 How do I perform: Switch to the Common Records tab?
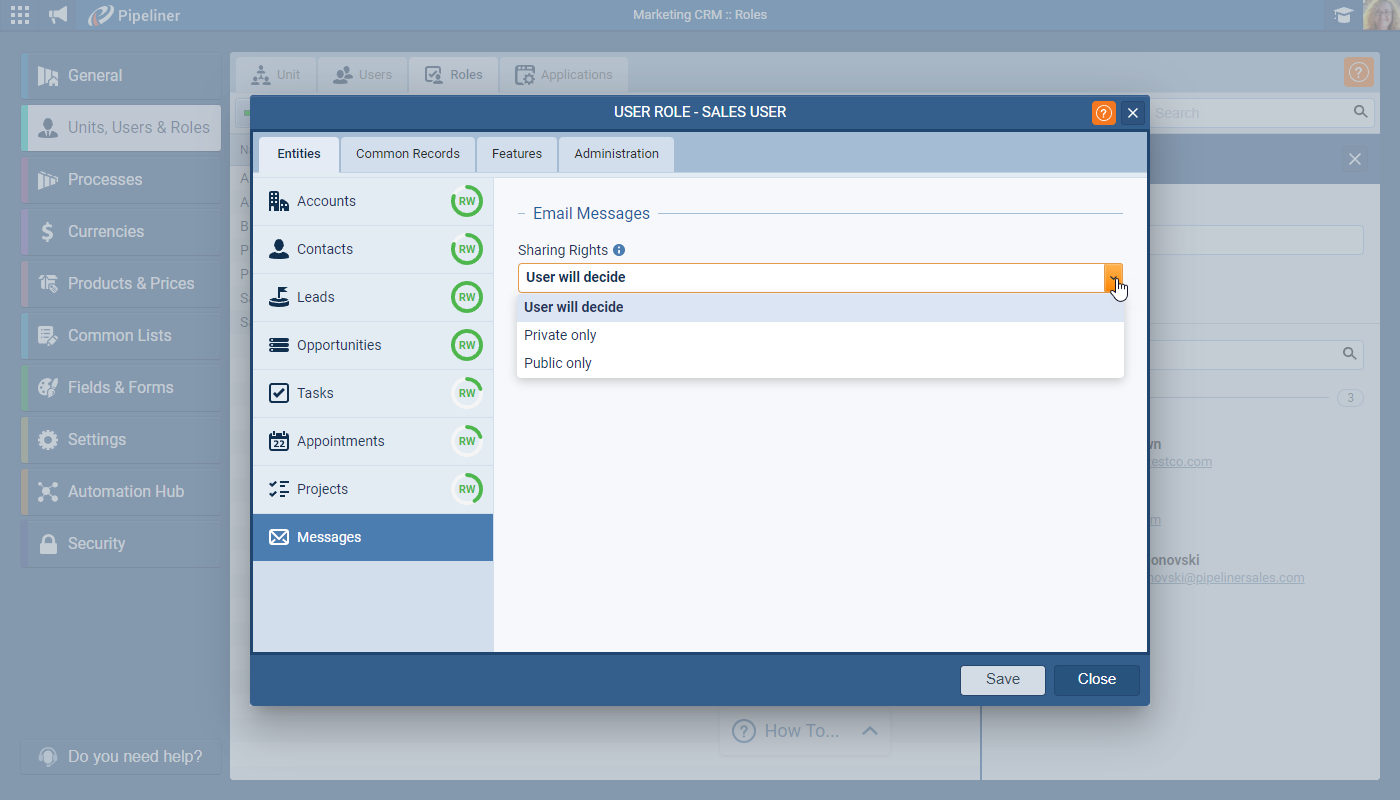[x=408, y=154]
